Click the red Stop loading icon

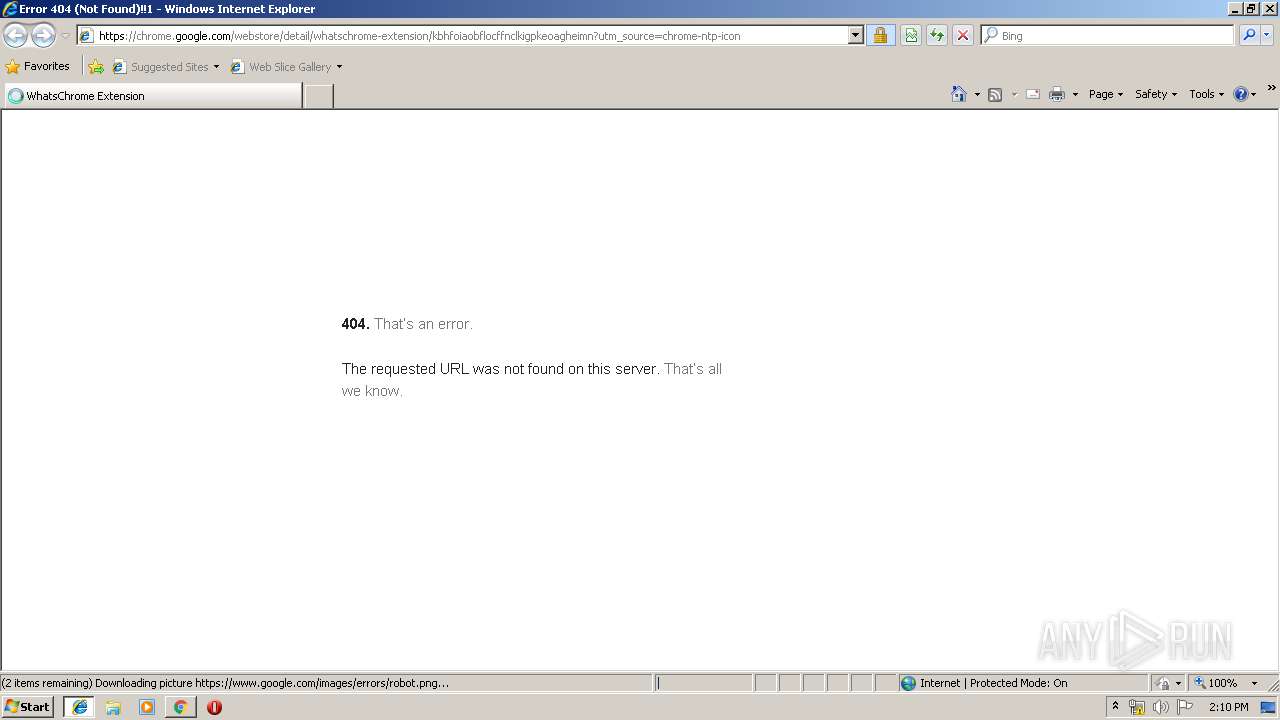tap(962, 36)
